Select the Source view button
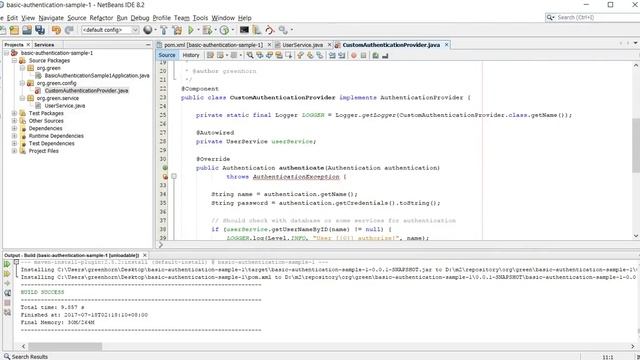Image resolution: width=640 pixels, height=360 pixels. coord(167,55)
